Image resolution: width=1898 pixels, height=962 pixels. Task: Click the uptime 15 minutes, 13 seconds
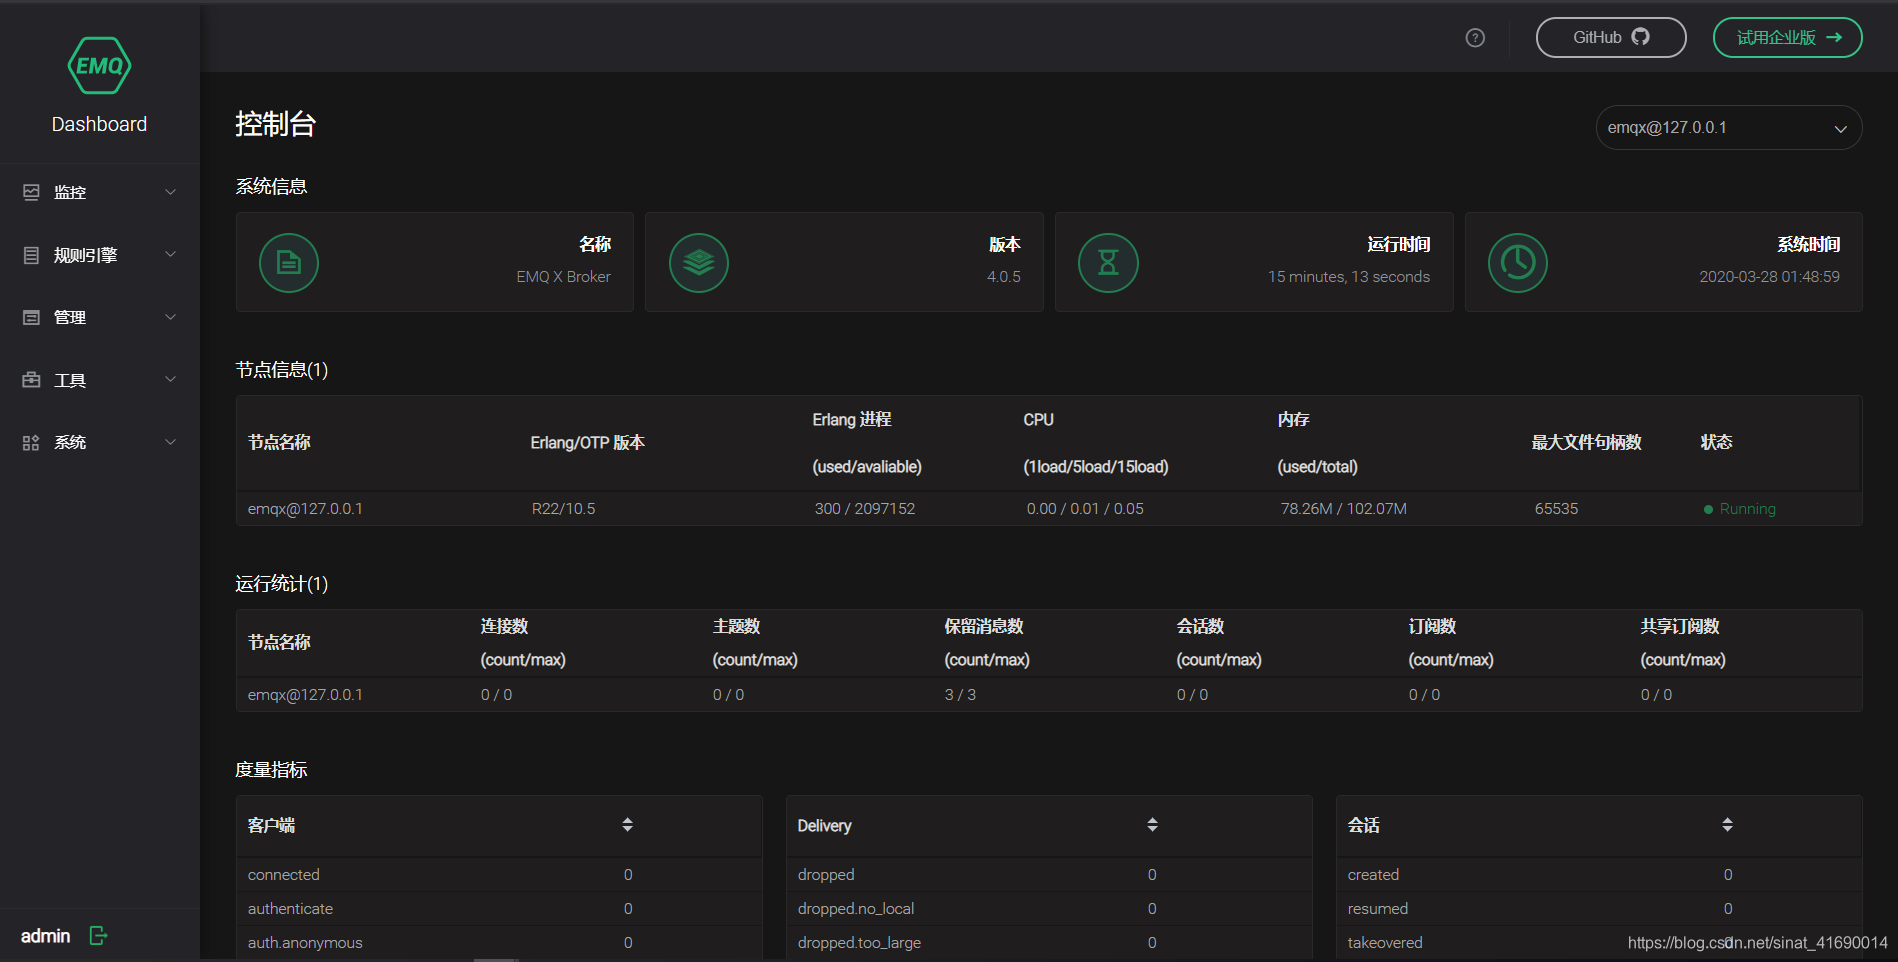point(1349,277)
